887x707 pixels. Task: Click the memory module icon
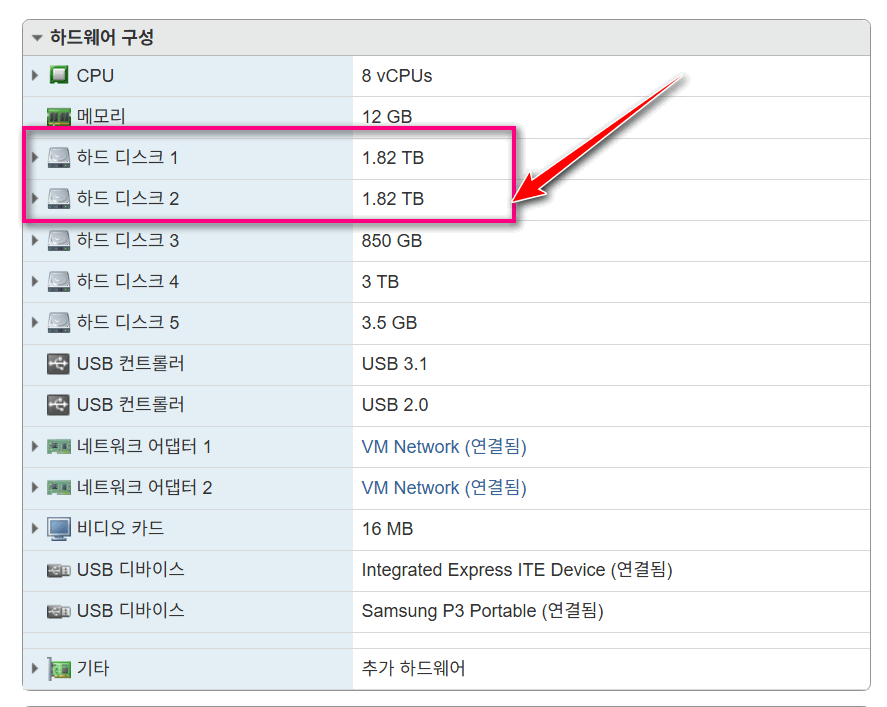pos(59,117)
